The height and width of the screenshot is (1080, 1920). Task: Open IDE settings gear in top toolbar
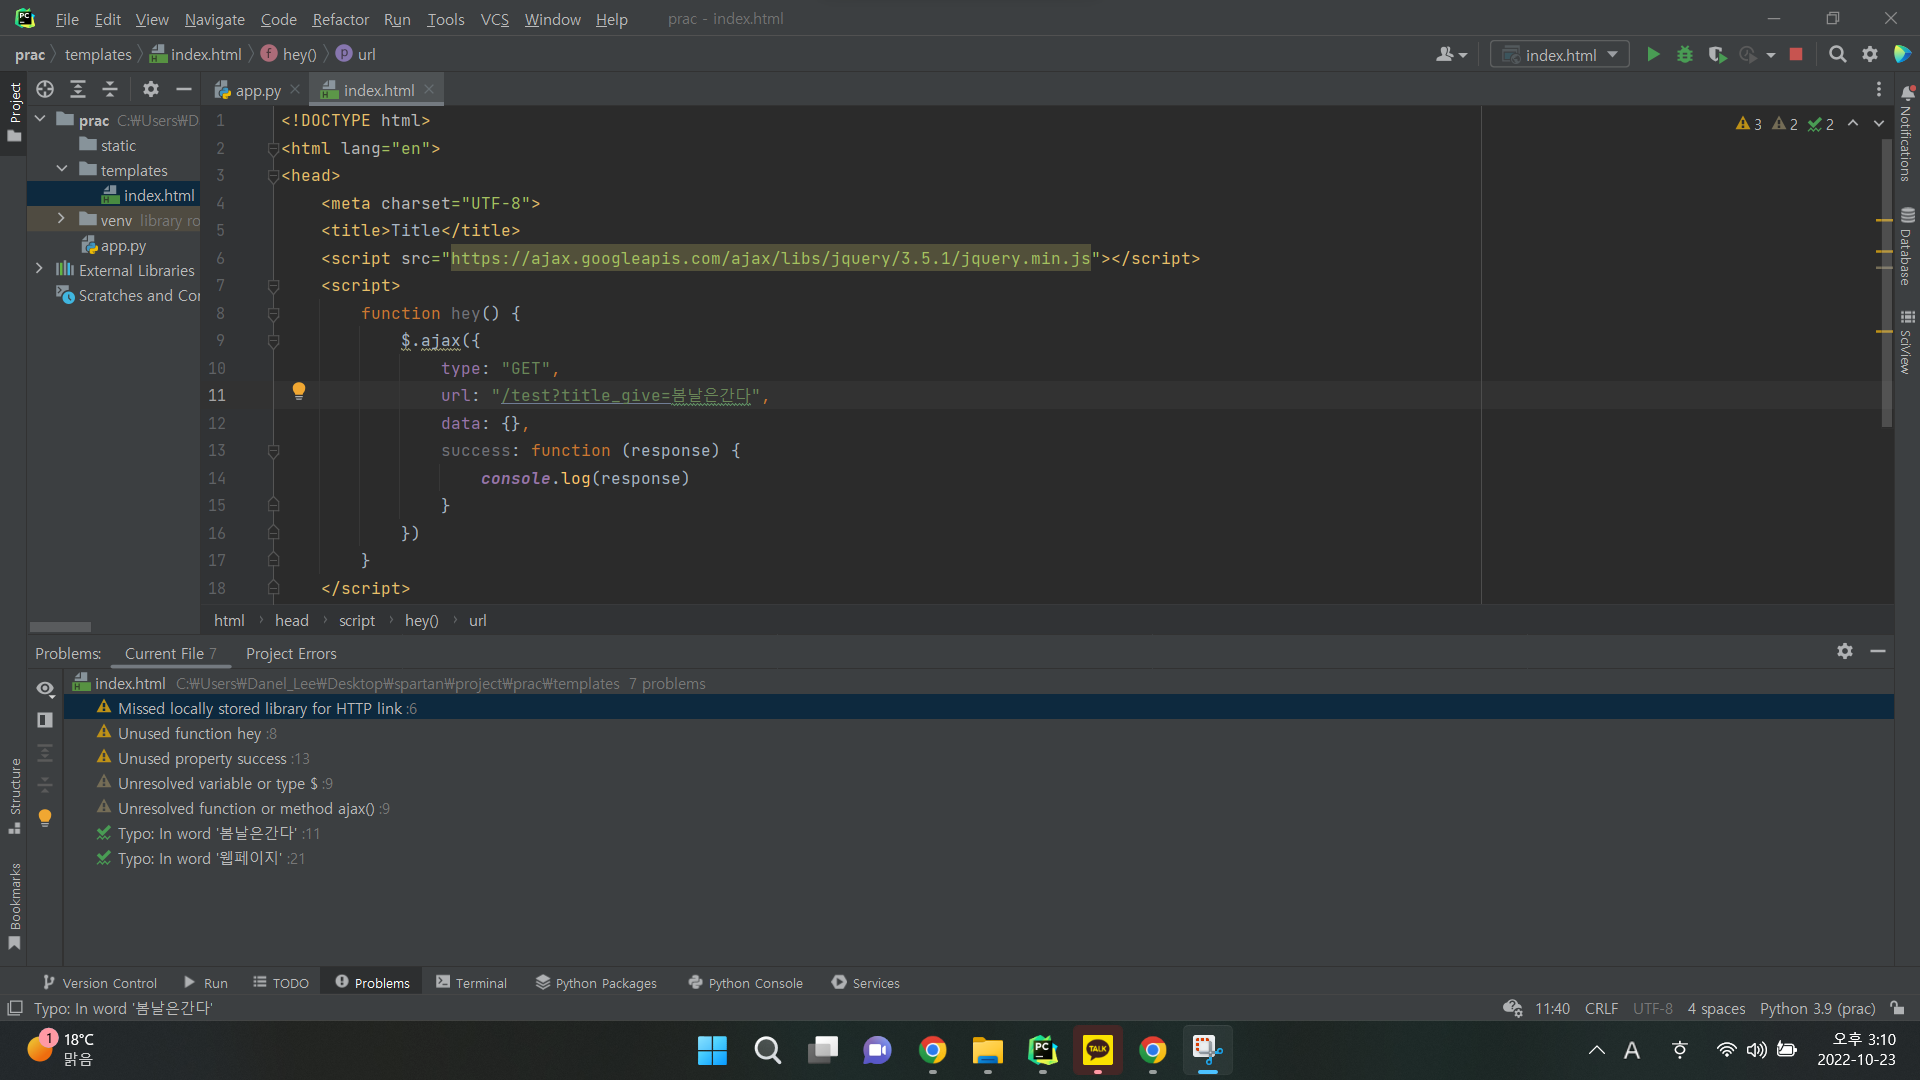click(1870, 55)
